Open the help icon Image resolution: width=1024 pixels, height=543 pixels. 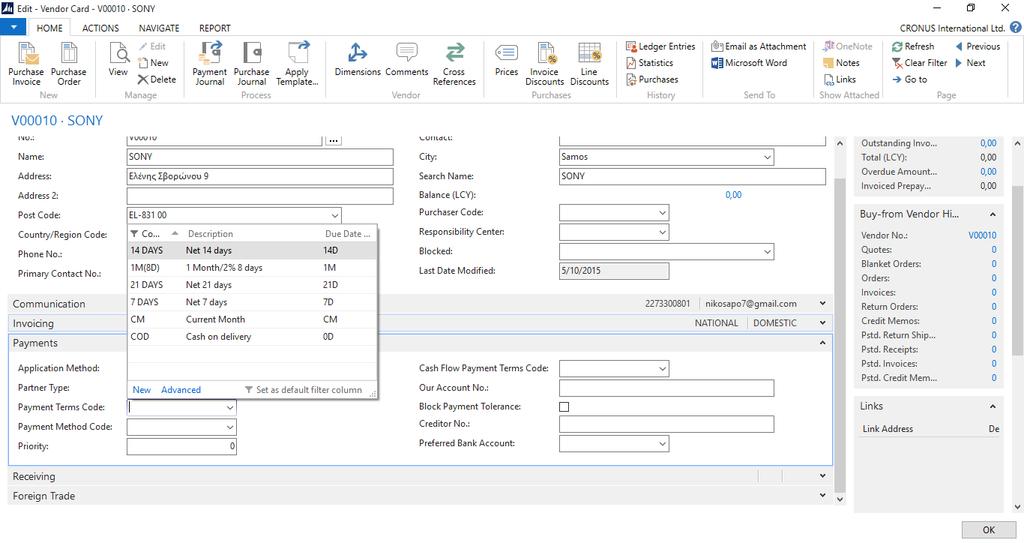(x=1016, y=27)
